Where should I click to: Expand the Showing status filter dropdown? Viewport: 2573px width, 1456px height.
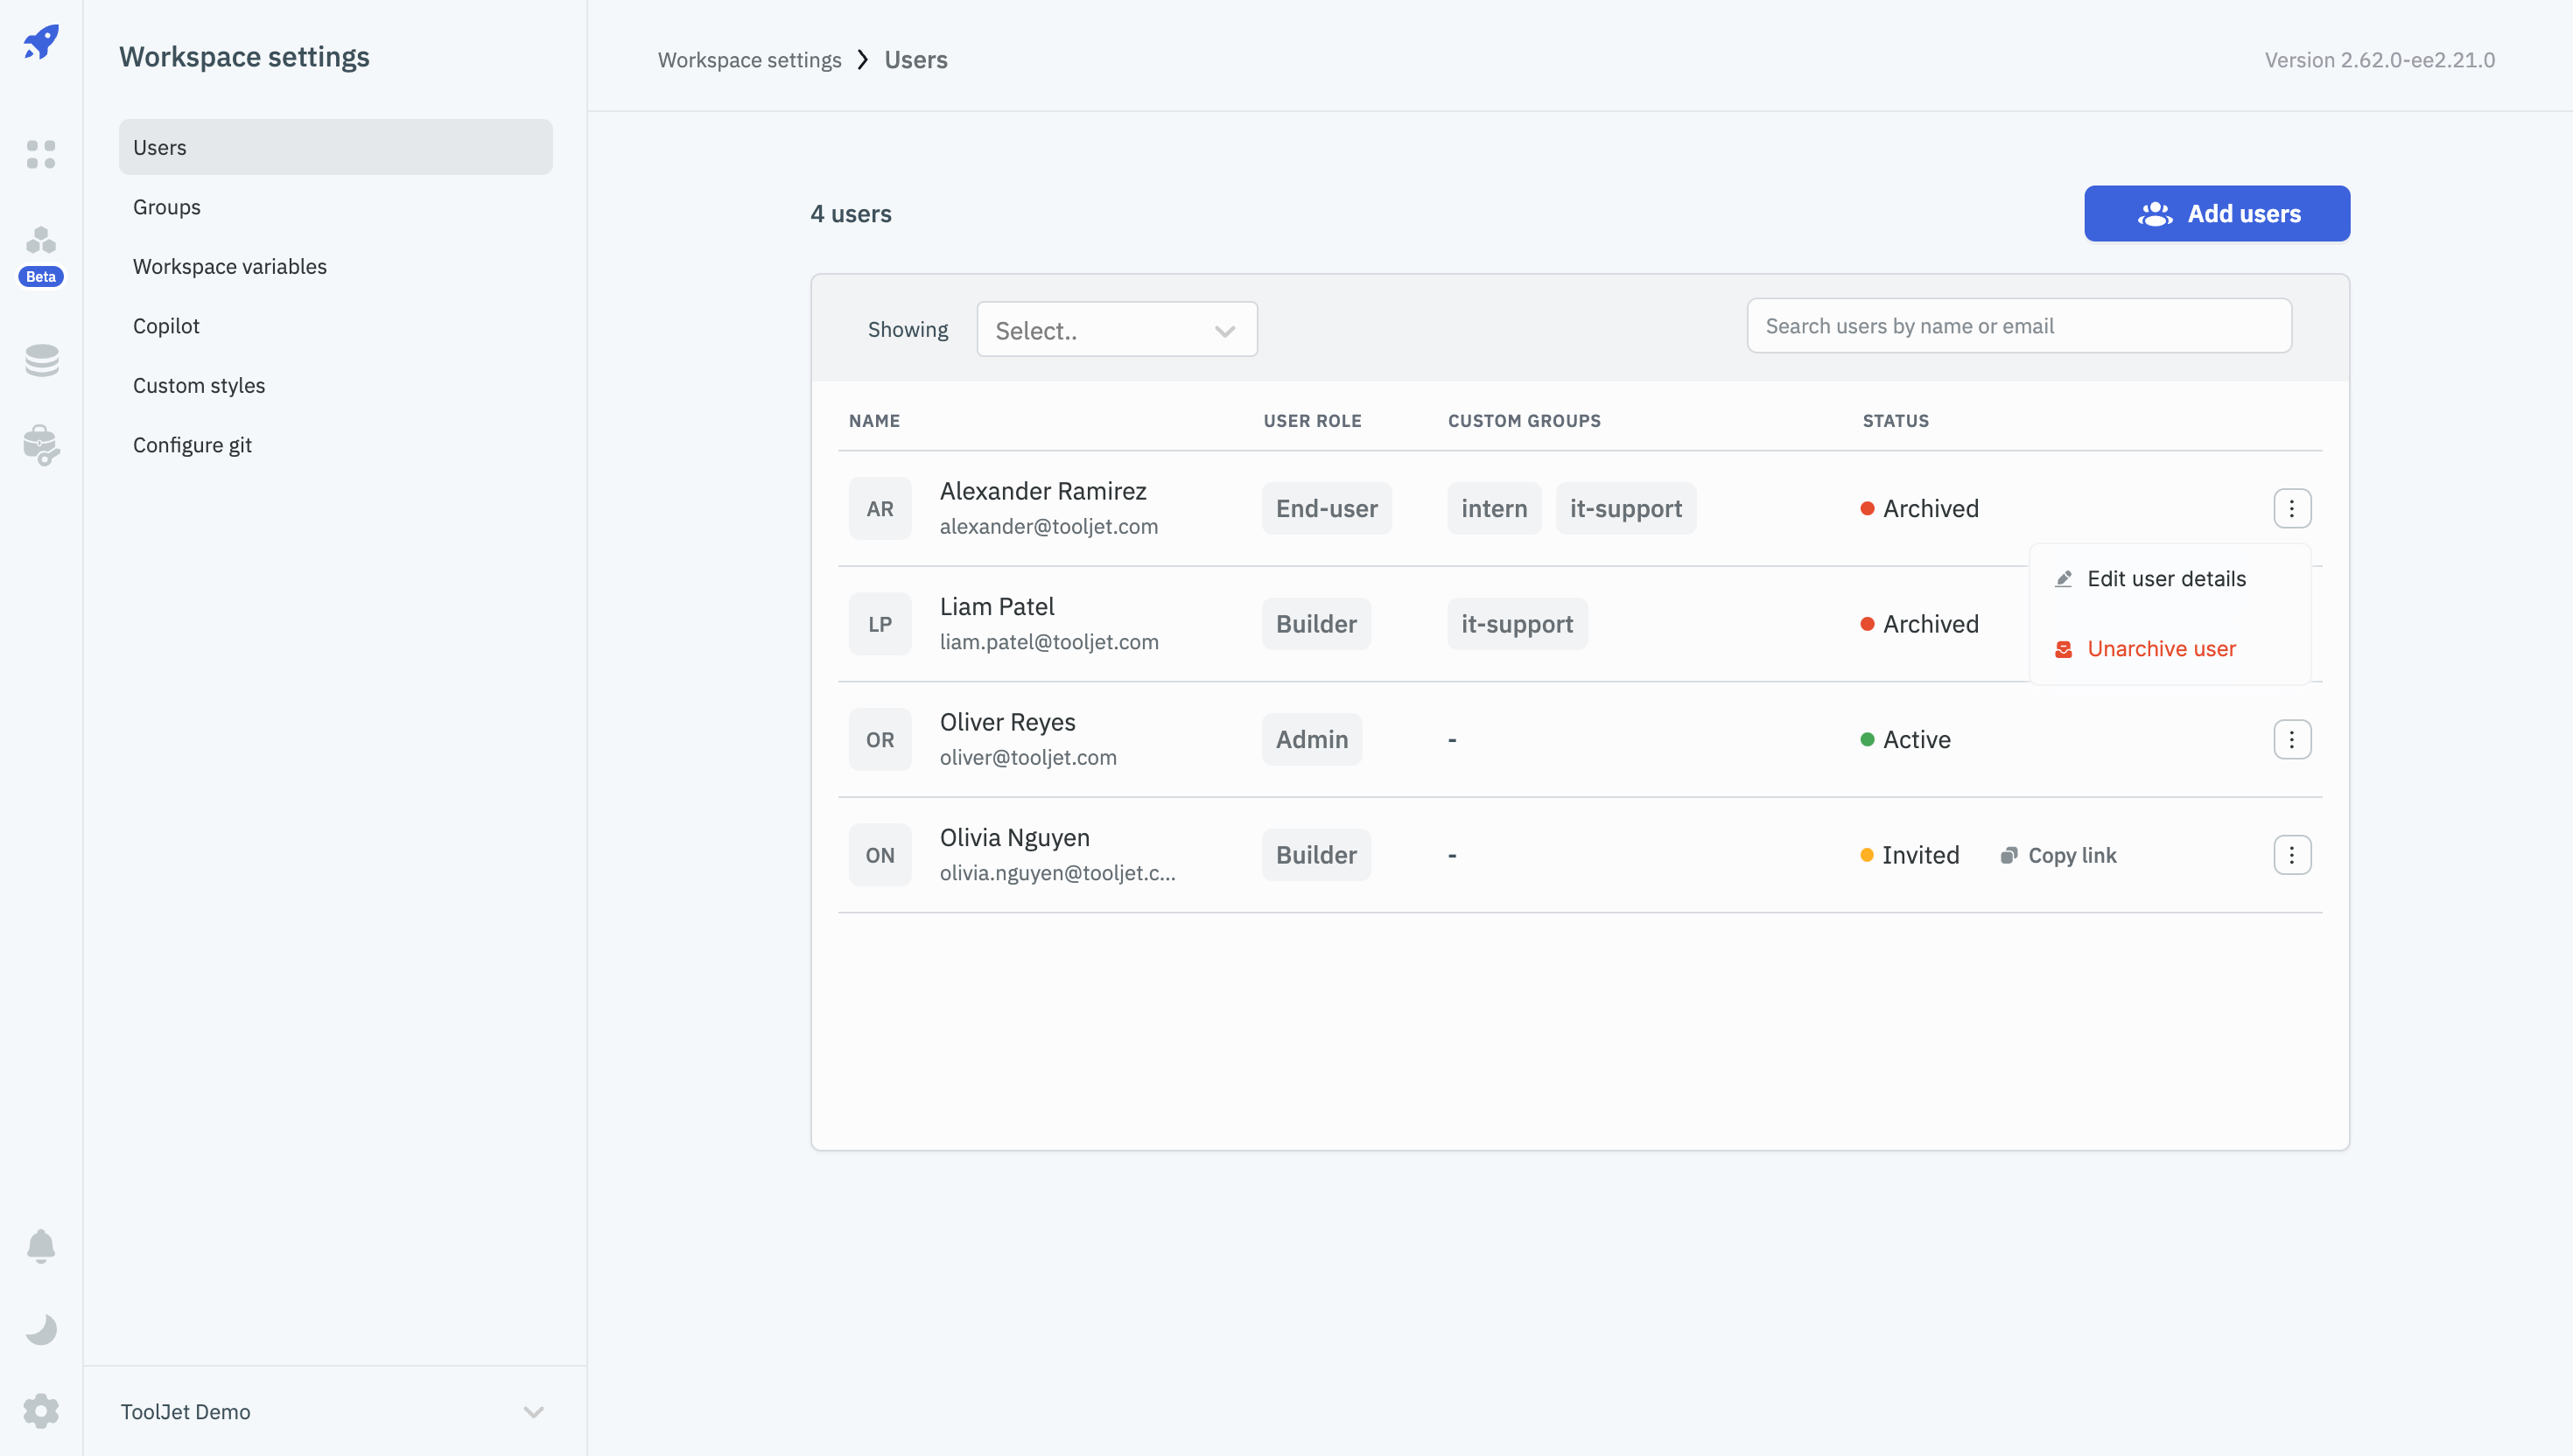1116,330
